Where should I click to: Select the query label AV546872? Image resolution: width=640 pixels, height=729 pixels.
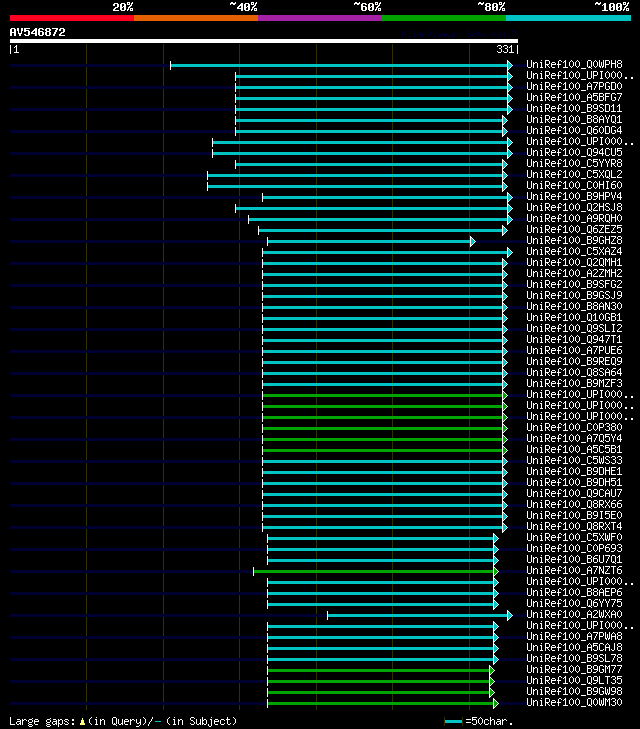click(38, 32)
